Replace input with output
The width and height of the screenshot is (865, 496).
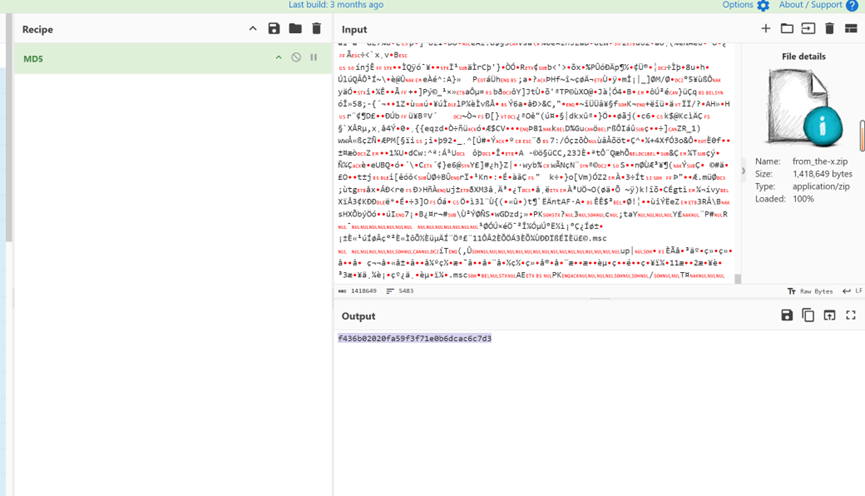[x=829, y=315]
